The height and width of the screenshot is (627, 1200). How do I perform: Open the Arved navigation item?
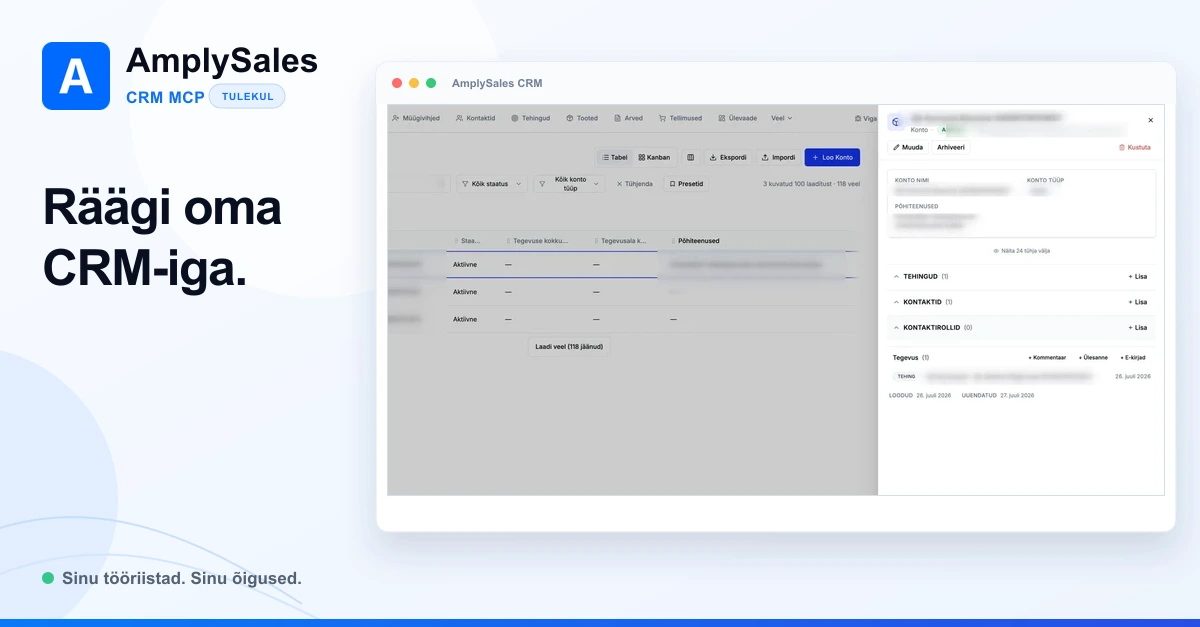(x=628, y=118)
